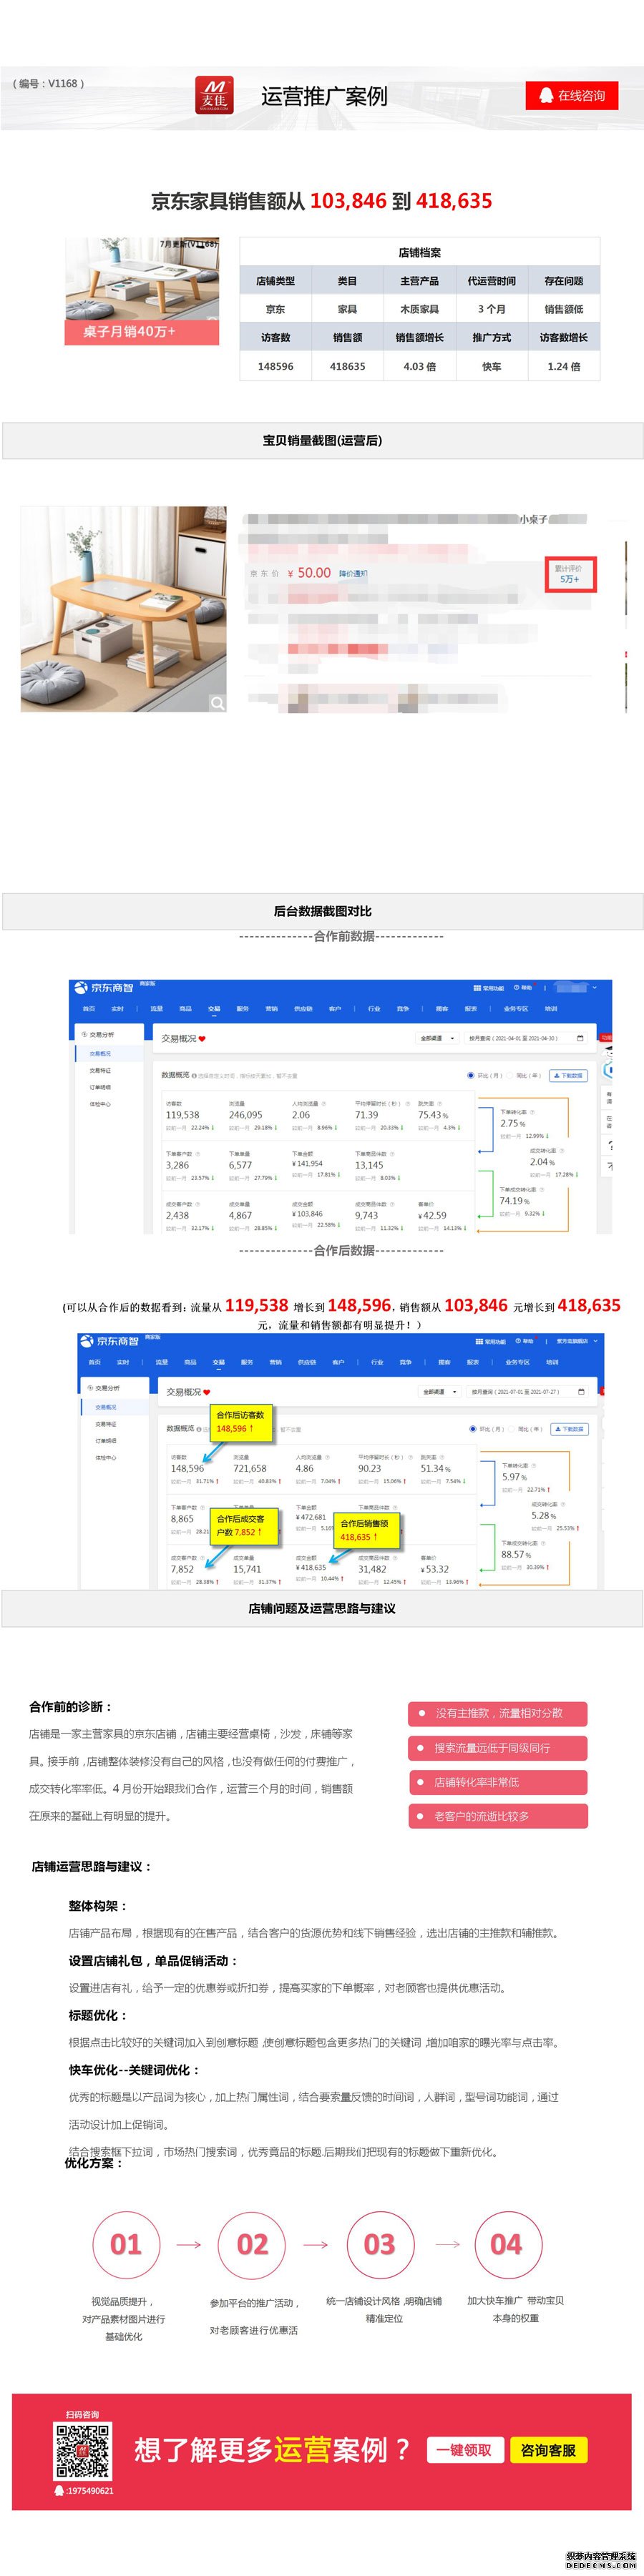Viewport: 644px width, 2576px height.
Task: Expand the 官方旗舰店 account dropdown
Action: pos(577,1341)
